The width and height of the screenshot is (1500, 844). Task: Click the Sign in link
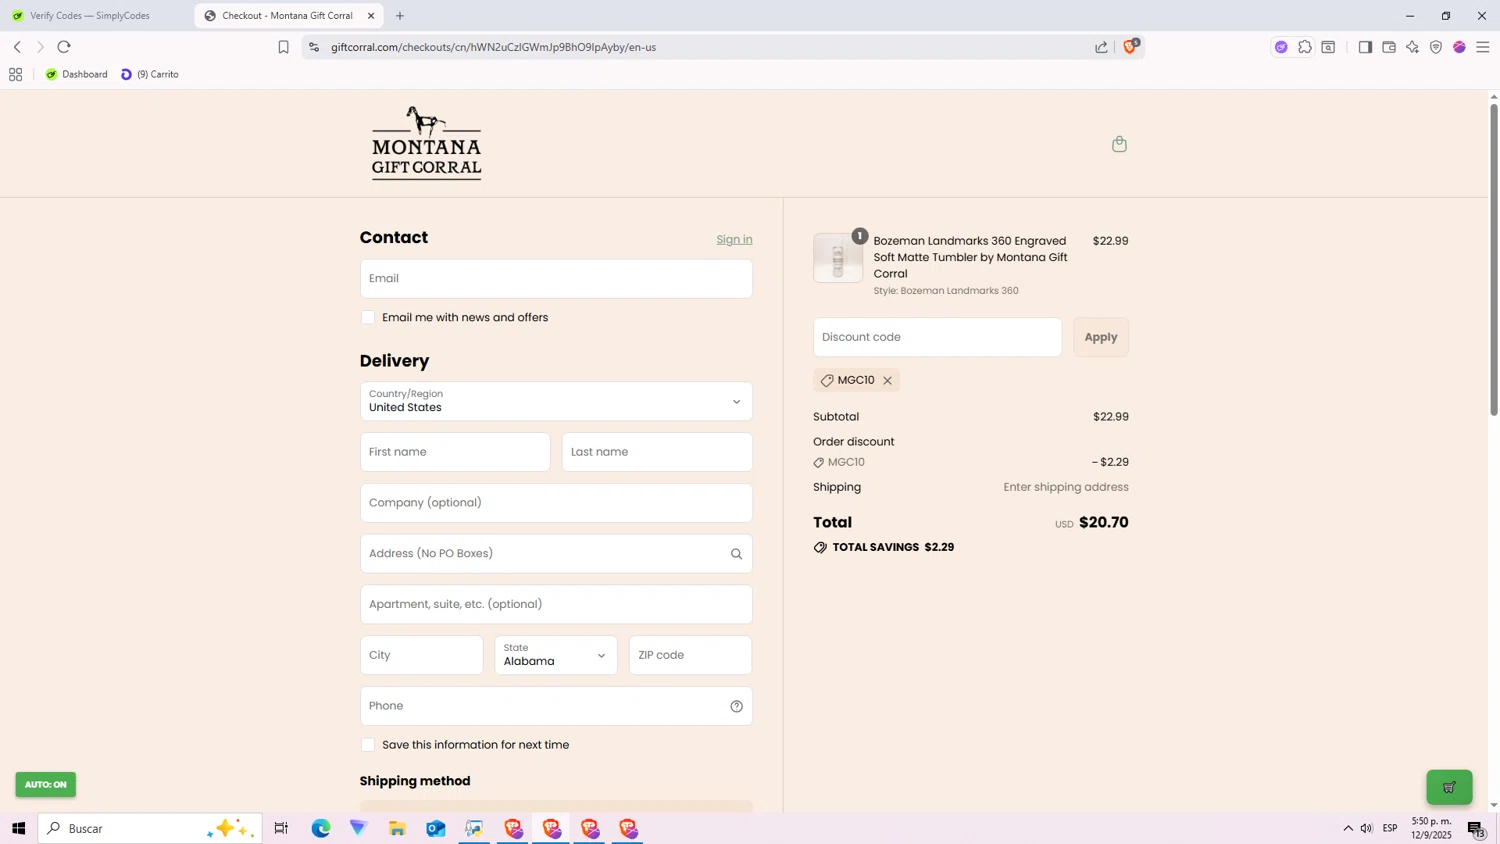click(734, 239)
